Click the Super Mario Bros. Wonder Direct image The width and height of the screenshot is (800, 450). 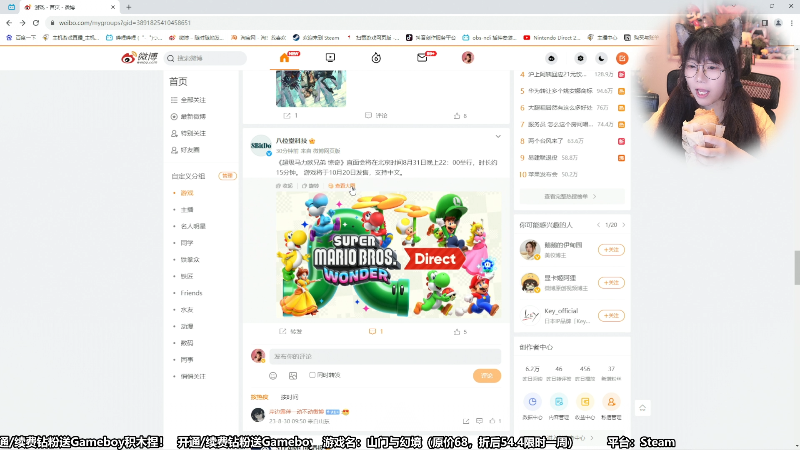pyautogui.click(x=388, y=255)
